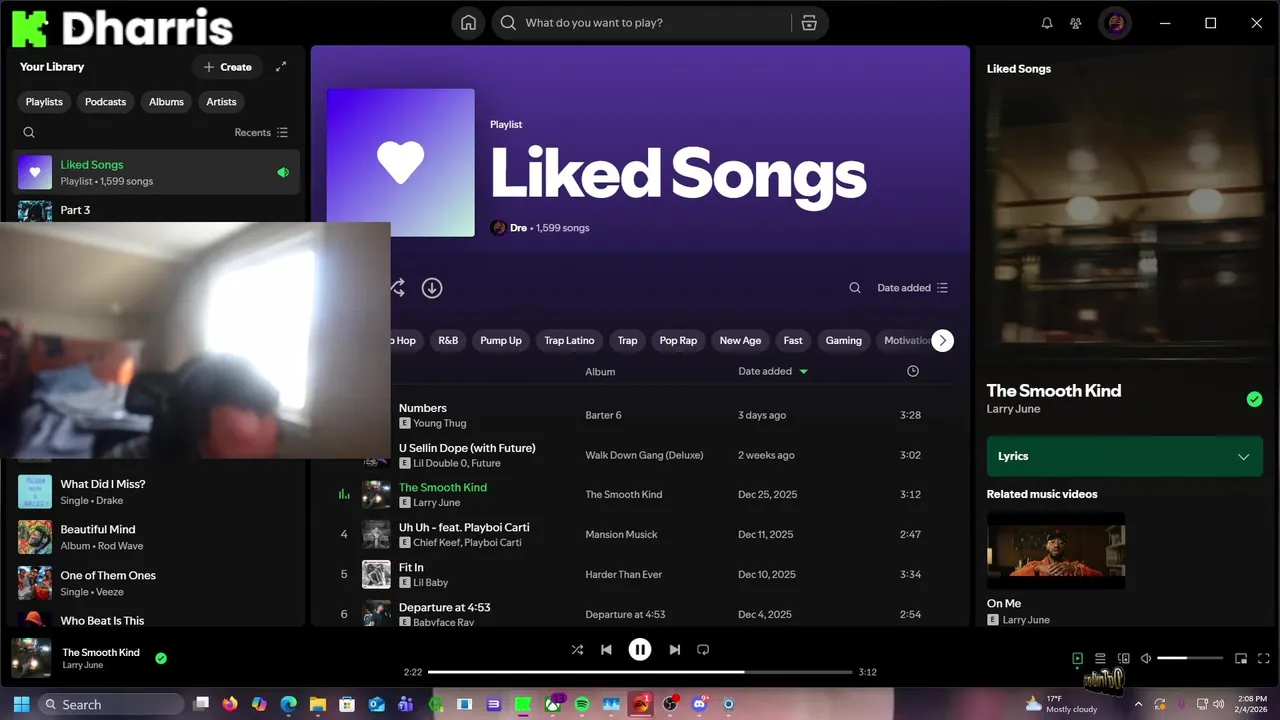The height and width of the screenshot is (720, 1280).
Task: Mute the Spotify volume
Action: click(x=1146, y=658)
